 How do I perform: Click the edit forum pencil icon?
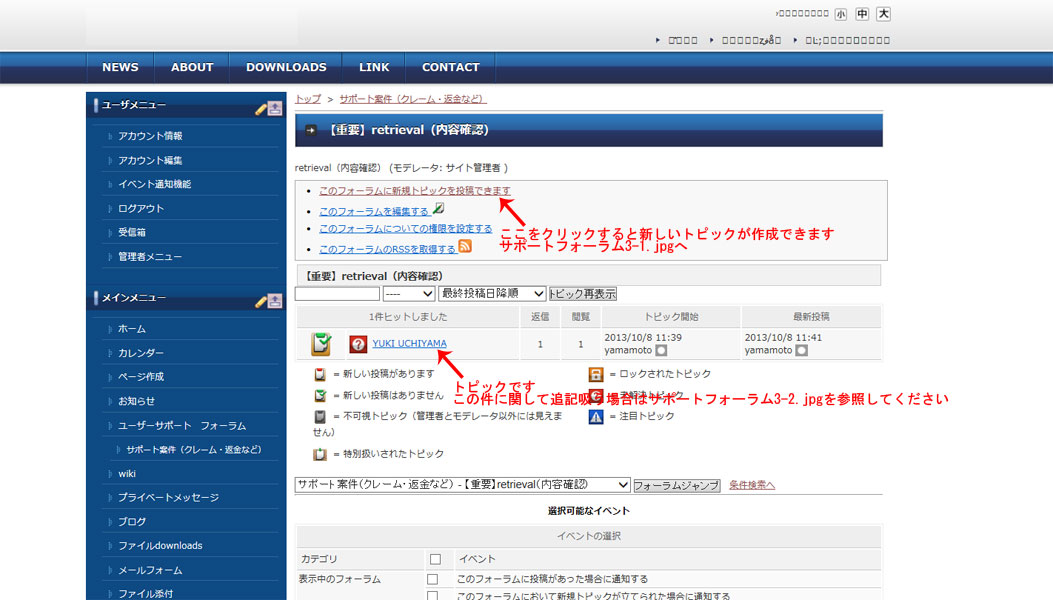(439, 209)
